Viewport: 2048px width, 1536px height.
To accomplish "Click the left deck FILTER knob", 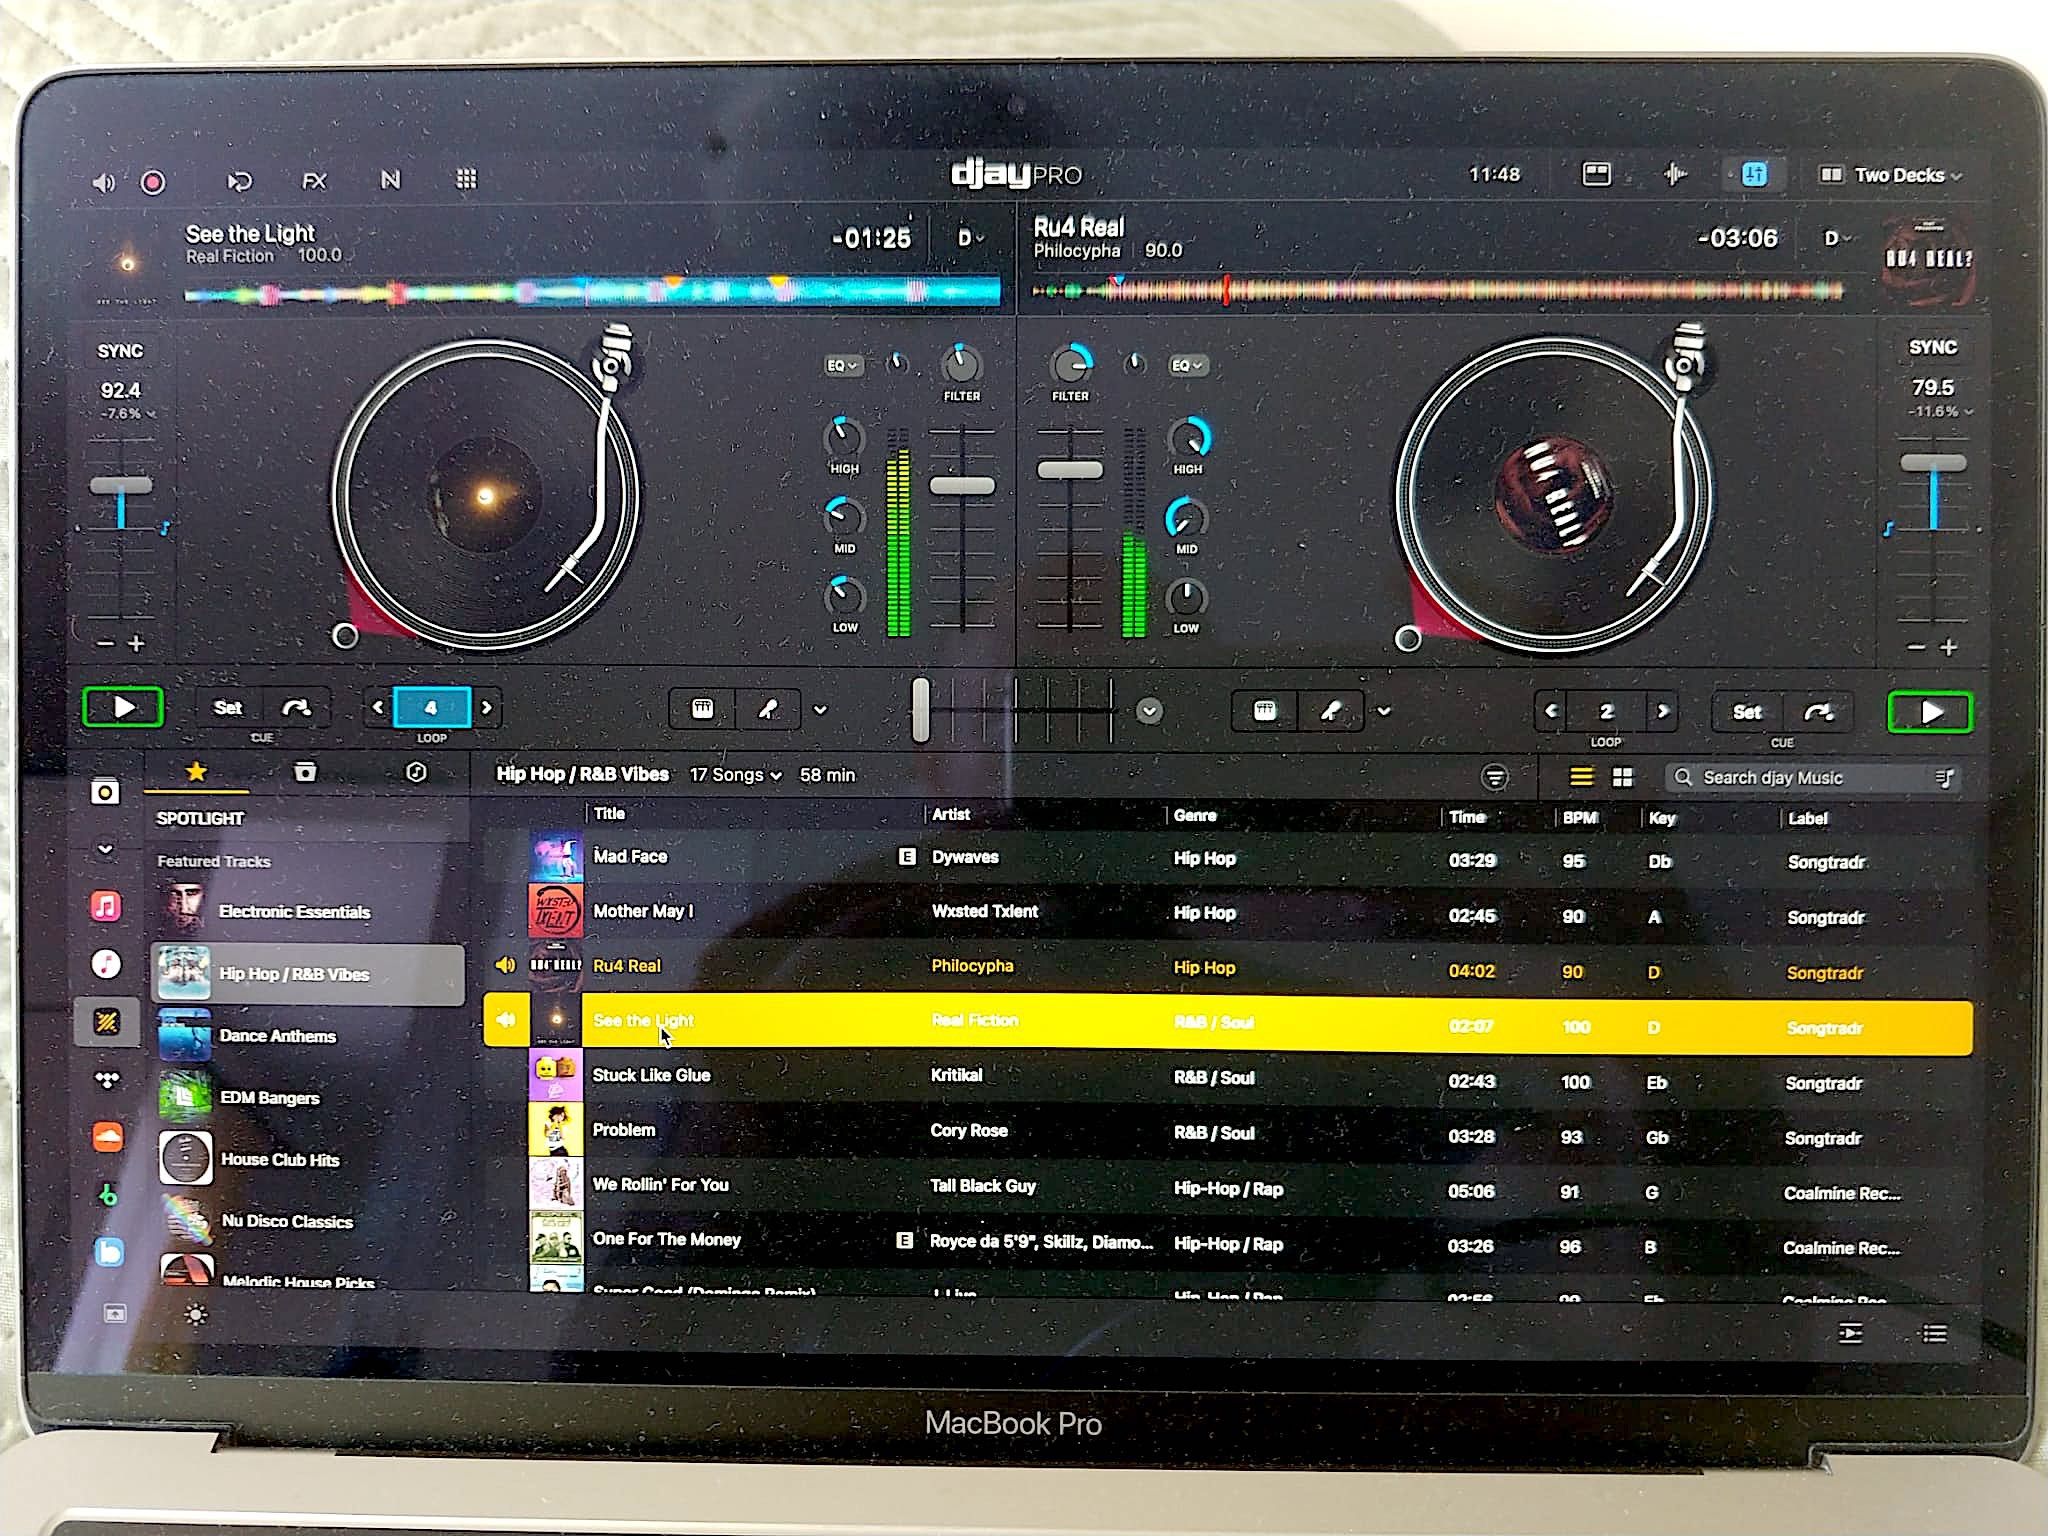I will pos(961,365).
